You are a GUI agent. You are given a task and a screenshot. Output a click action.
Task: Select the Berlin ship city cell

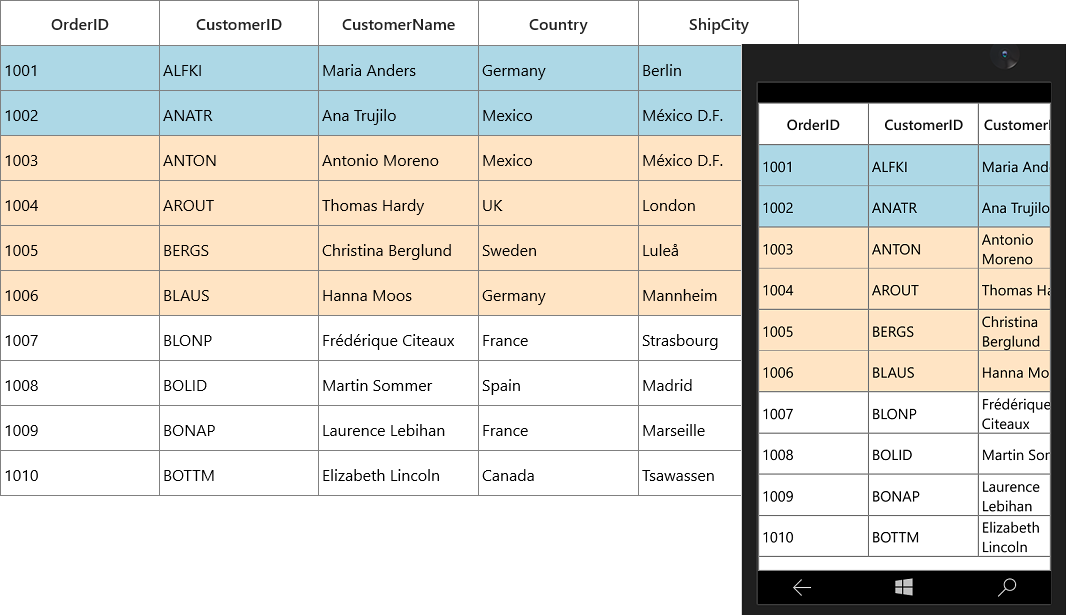[690, 69]
